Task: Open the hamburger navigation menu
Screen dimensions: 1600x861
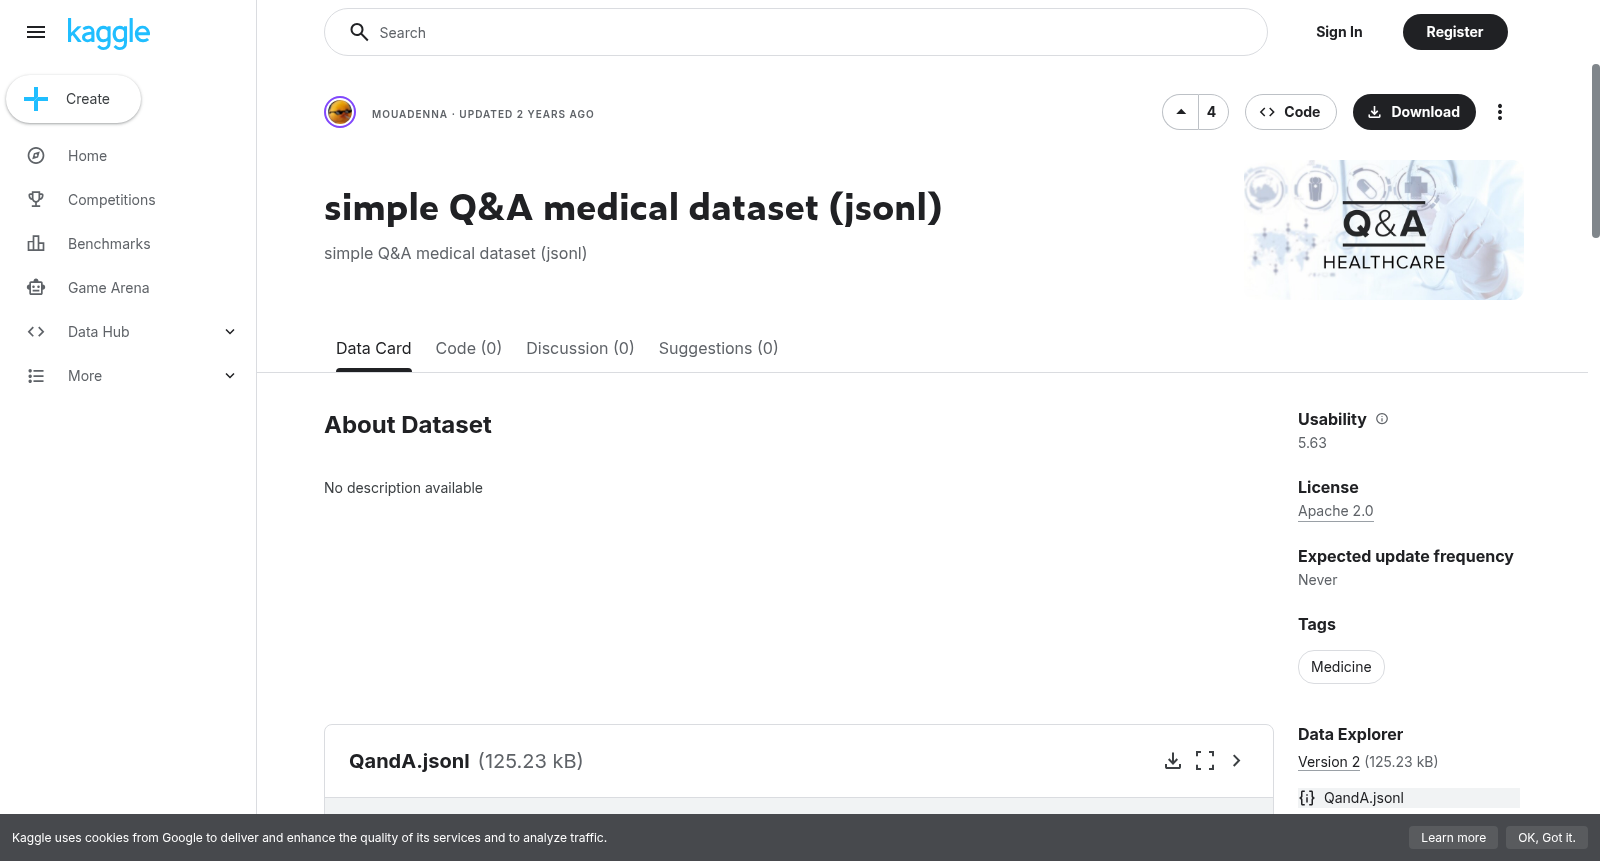Action: tap(36, 32)
